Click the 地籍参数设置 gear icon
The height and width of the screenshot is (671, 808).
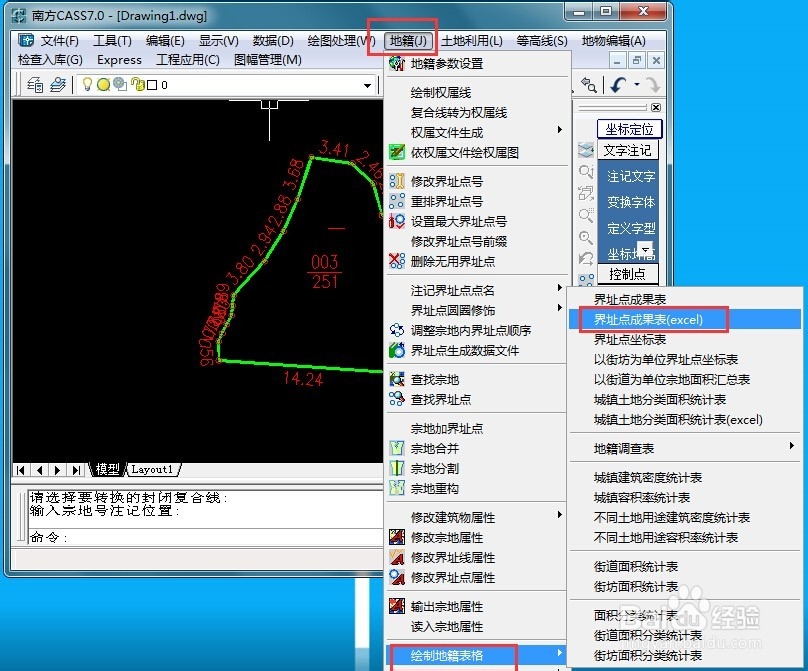(x=397, y=64)
